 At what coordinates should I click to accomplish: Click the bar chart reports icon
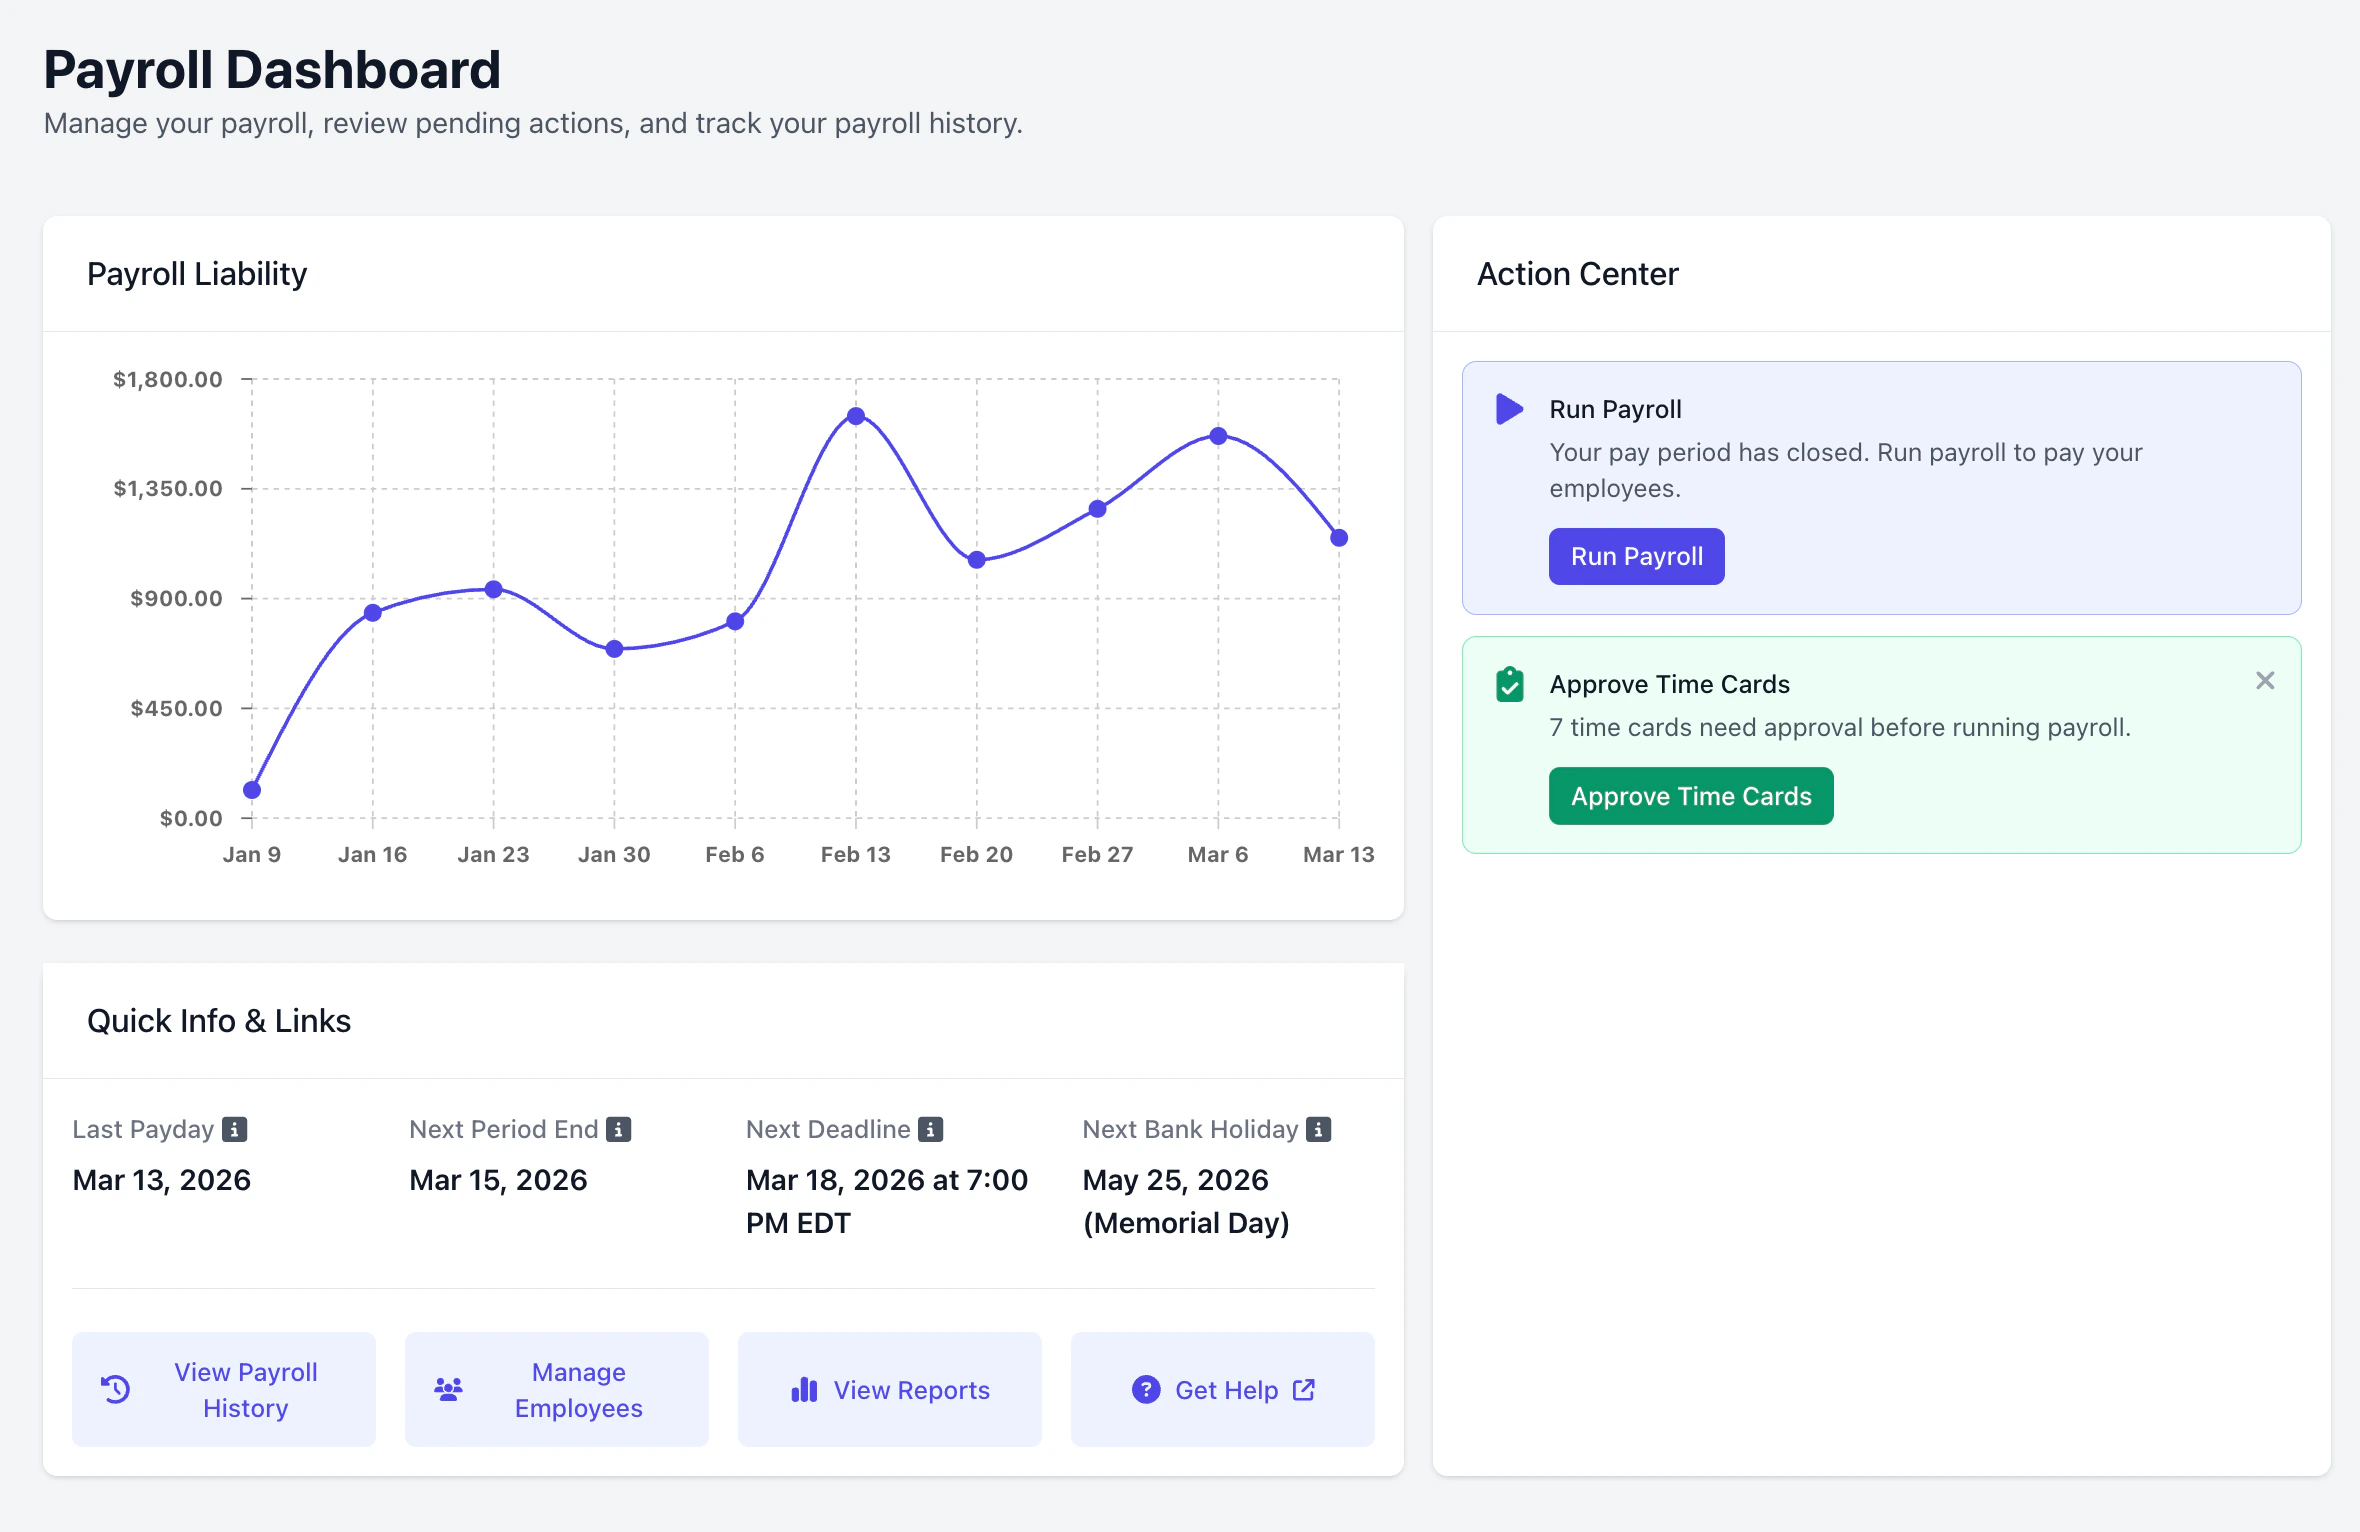[804, 1389]
